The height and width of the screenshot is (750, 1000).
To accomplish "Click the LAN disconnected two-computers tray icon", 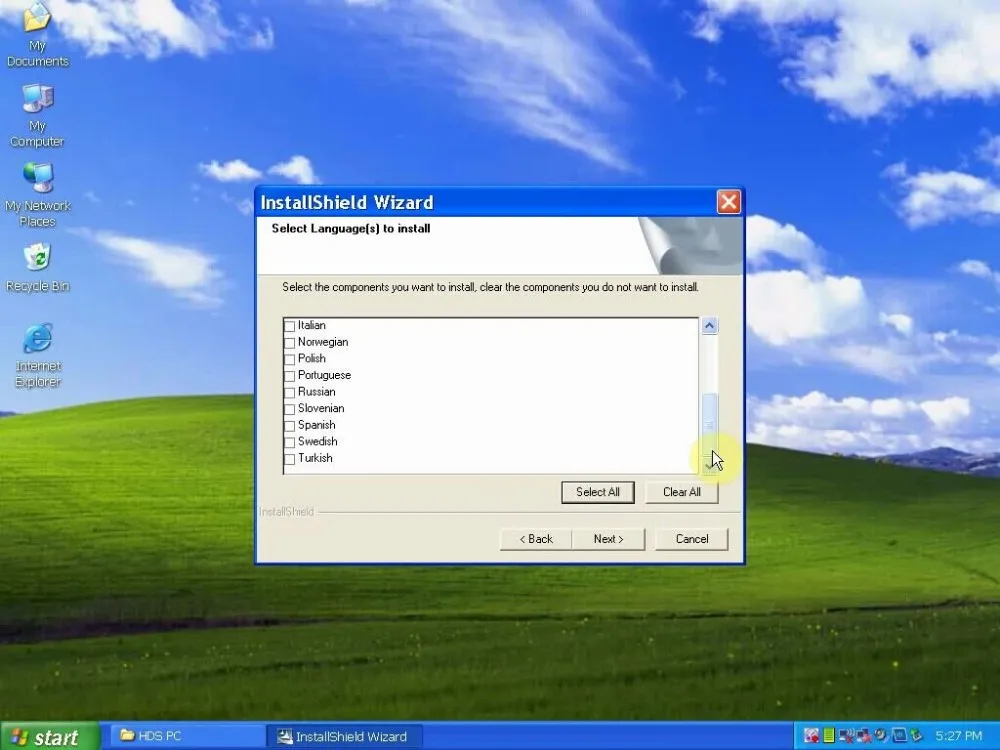I will pyautogui.click(x=864, y=735).
